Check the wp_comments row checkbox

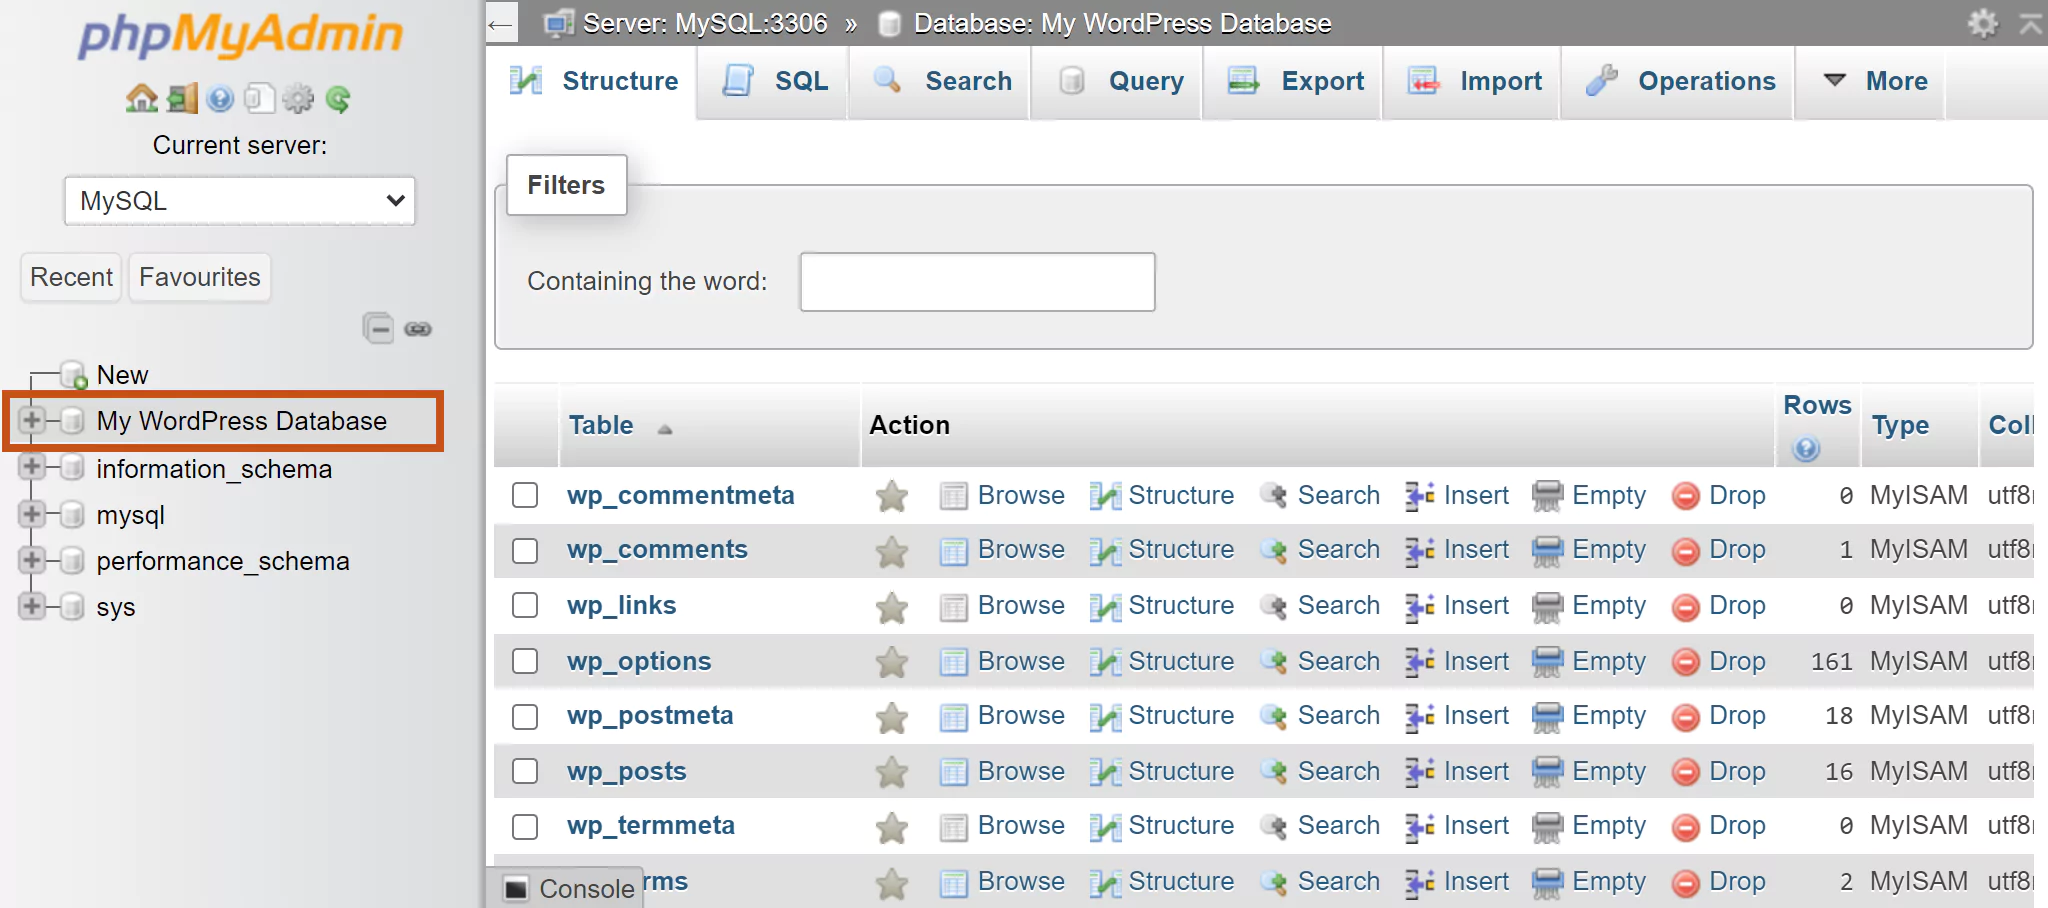[x=525, y=550]
